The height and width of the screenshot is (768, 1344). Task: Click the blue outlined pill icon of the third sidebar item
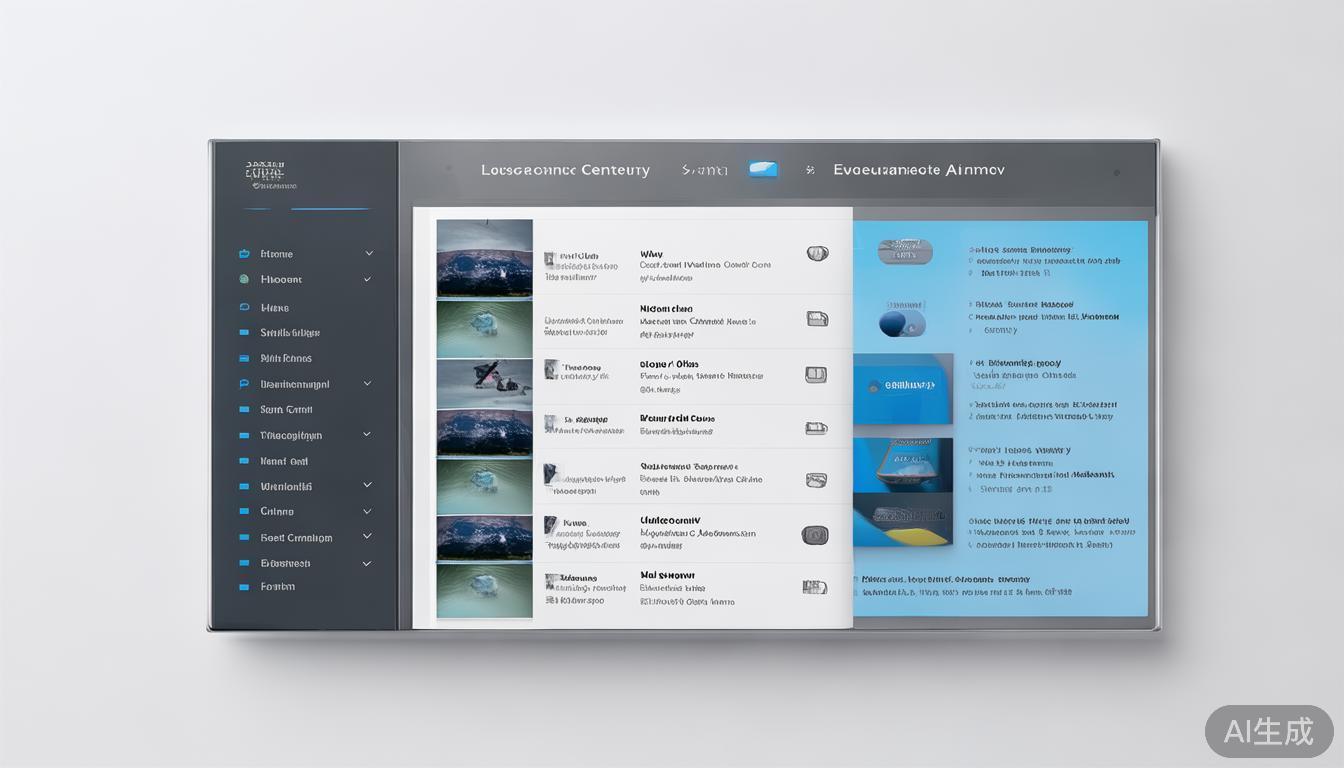tap(244, 308)
